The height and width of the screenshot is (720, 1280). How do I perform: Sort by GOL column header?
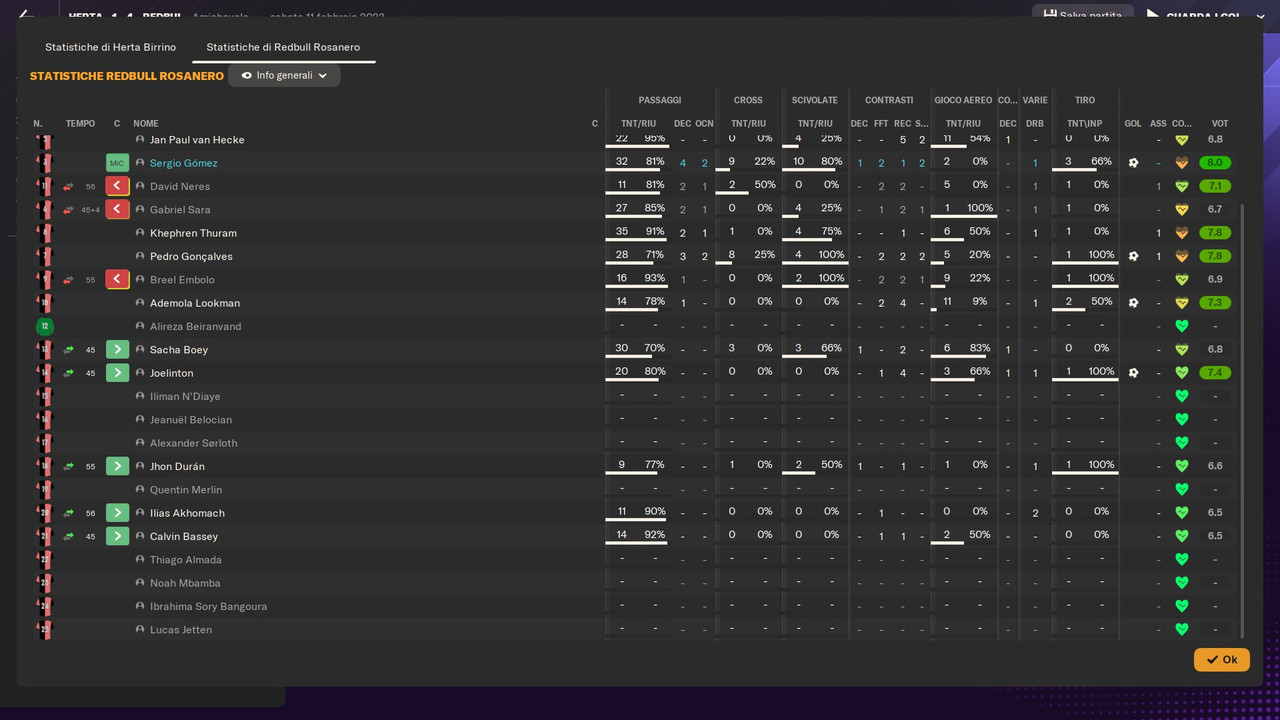1133,124
